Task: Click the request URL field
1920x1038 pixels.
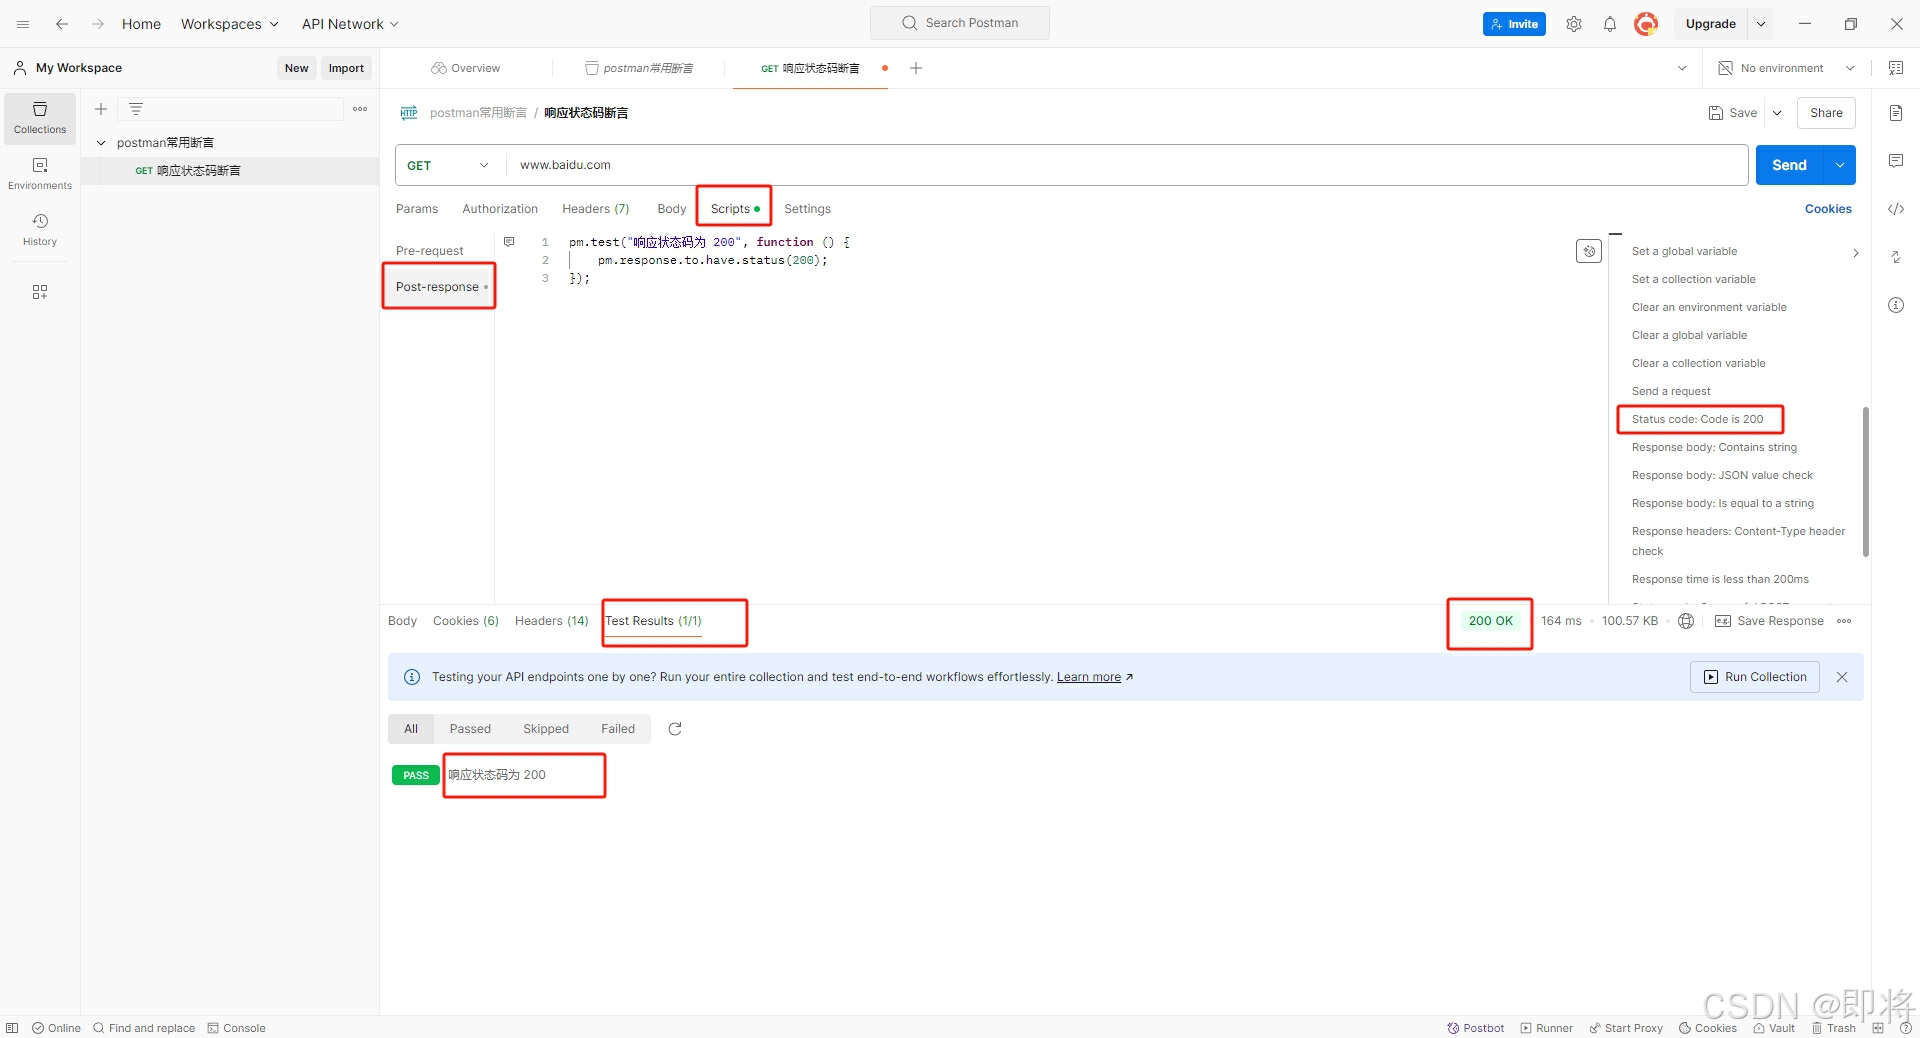Action: click(1127, 165)
